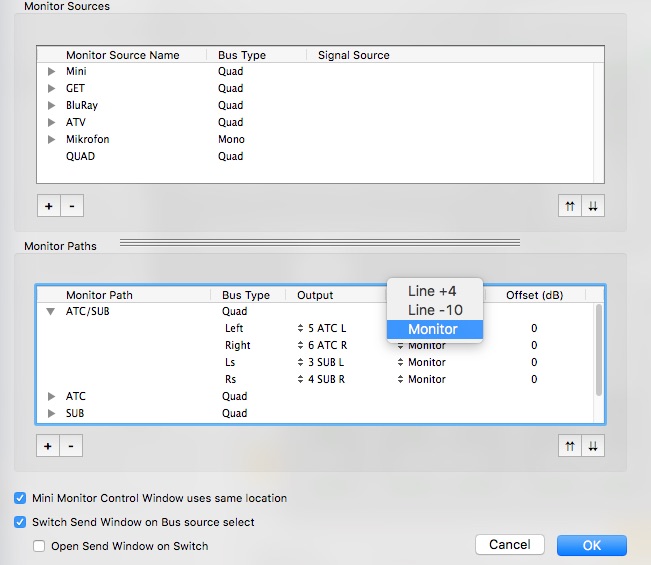This screenshot has height=565, width=651.
Task: Expand the Mini monitor source
Action: pyautogui.click(x=51, y=71)
